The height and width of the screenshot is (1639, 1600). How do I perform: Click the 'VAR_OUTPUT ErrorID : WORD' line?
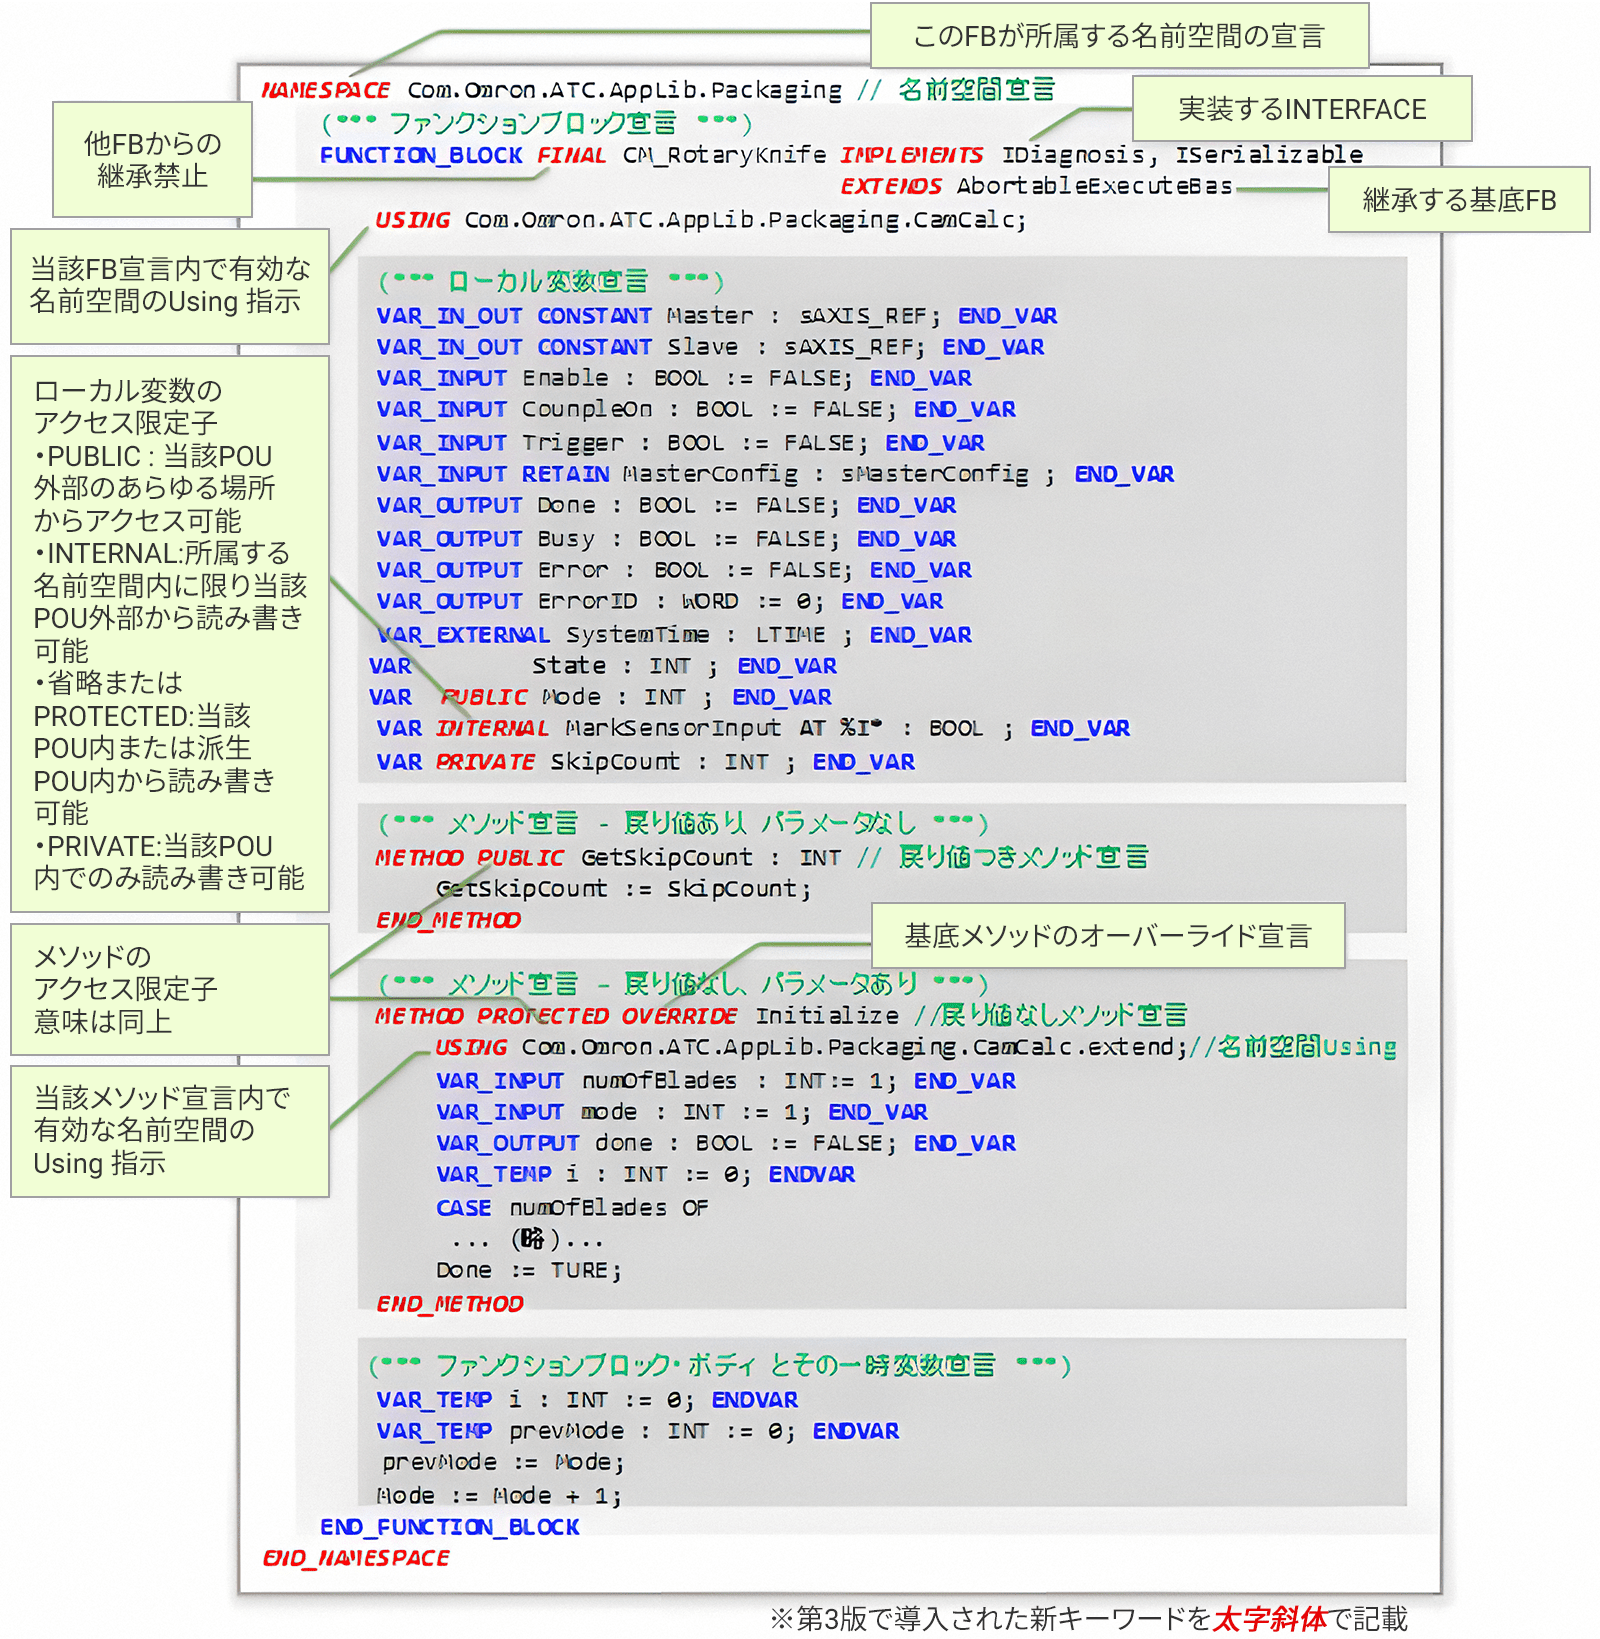(x=660, y=601)
